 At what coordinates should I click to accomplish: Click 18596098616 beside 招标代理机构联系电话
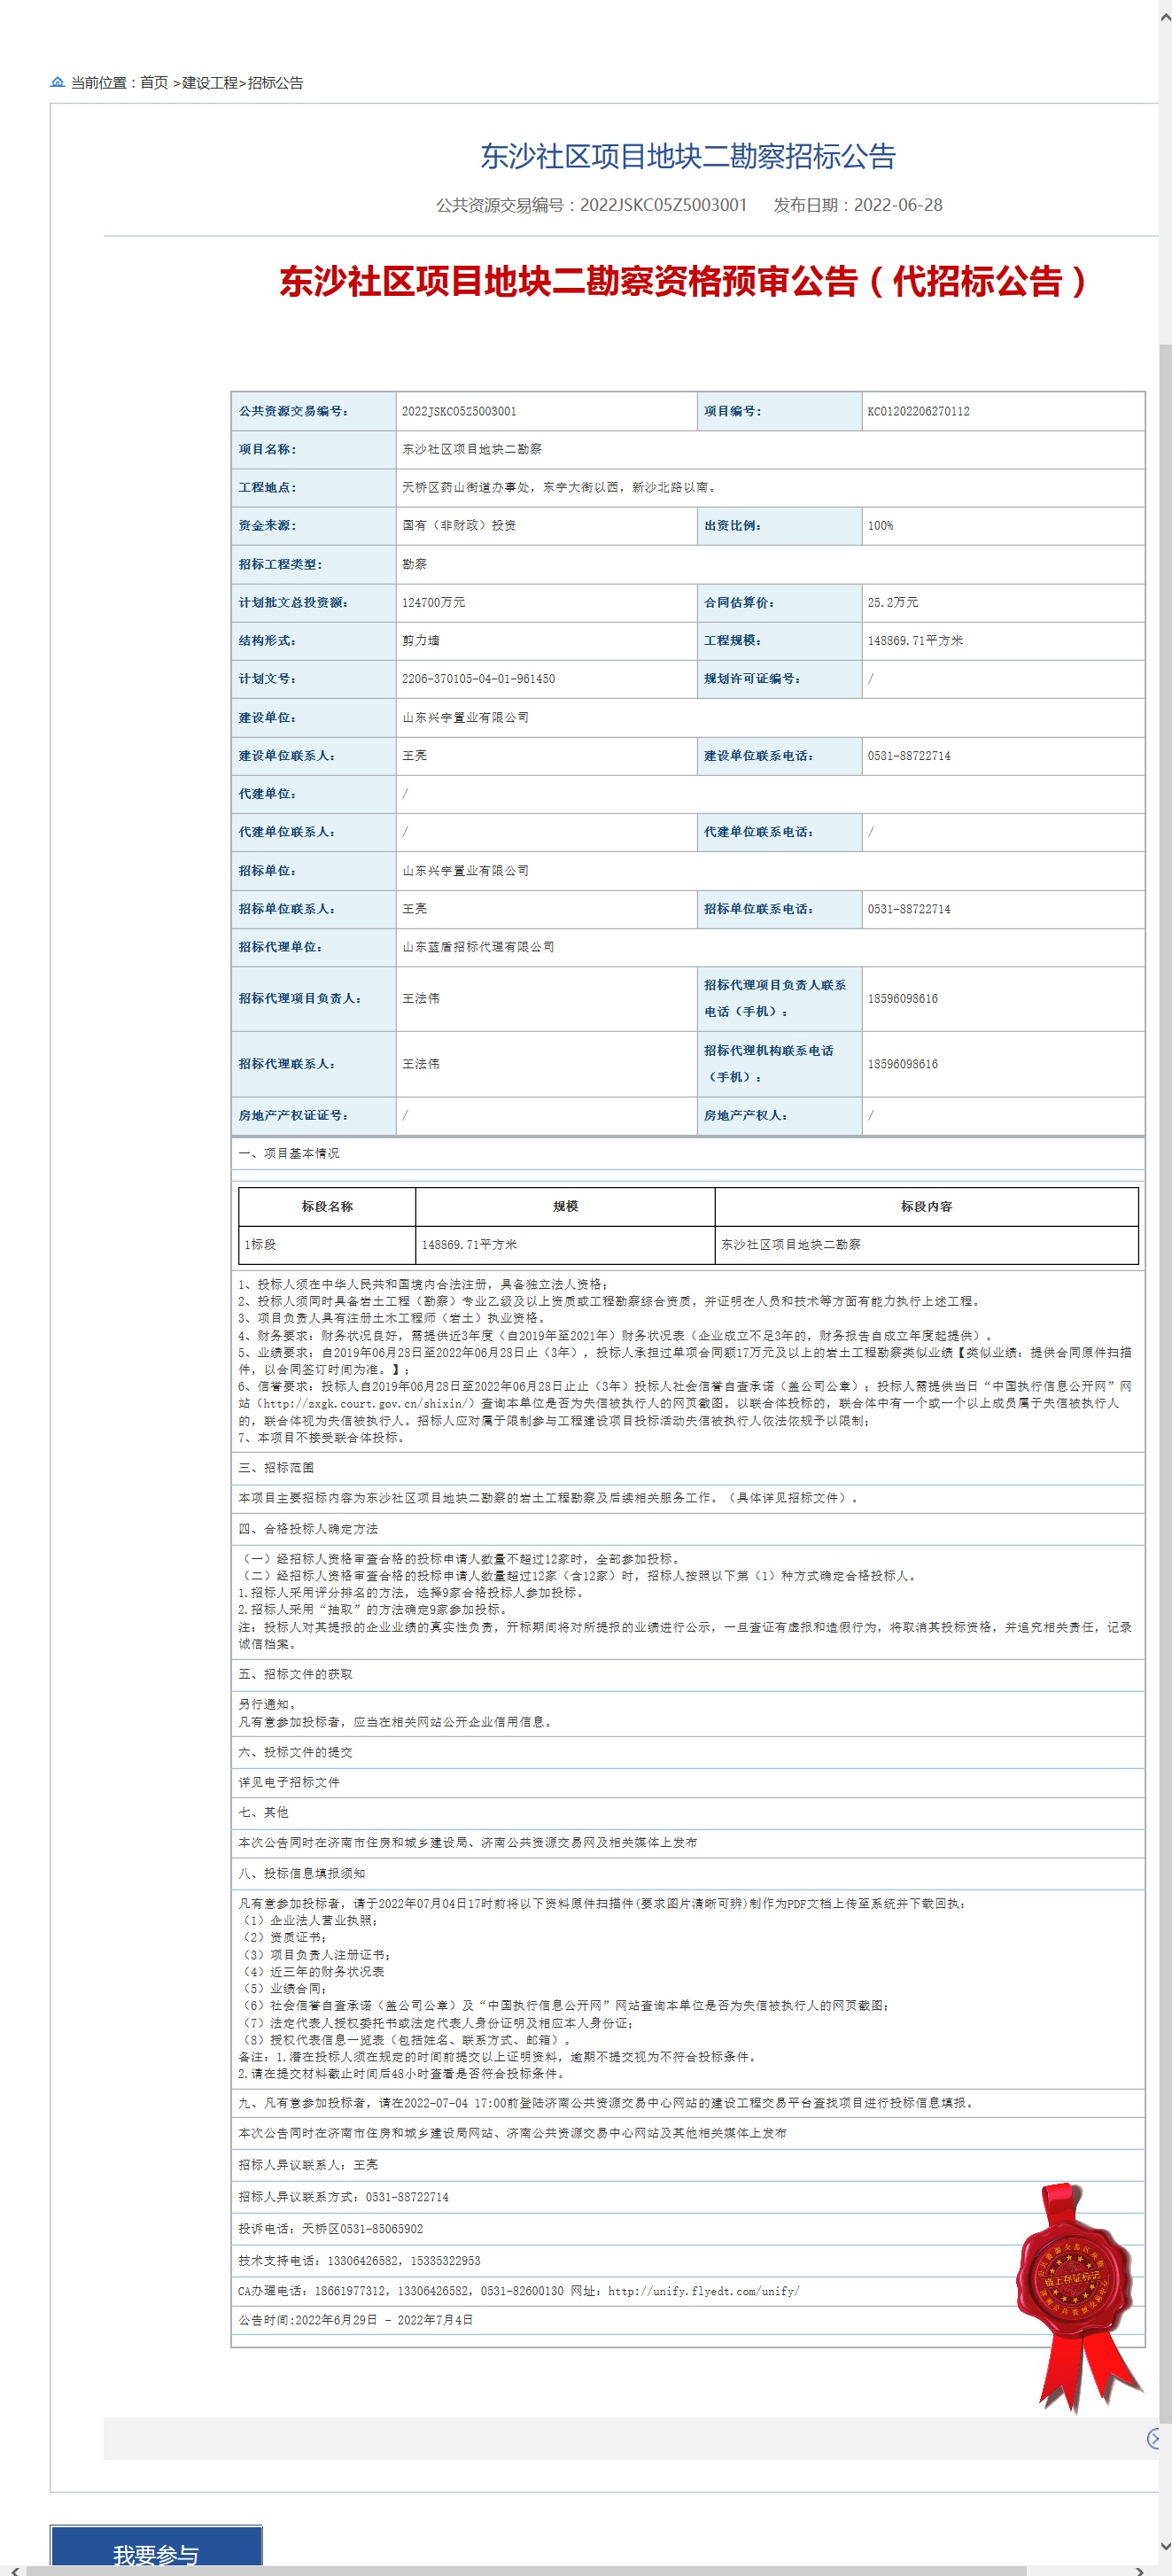902,1064
